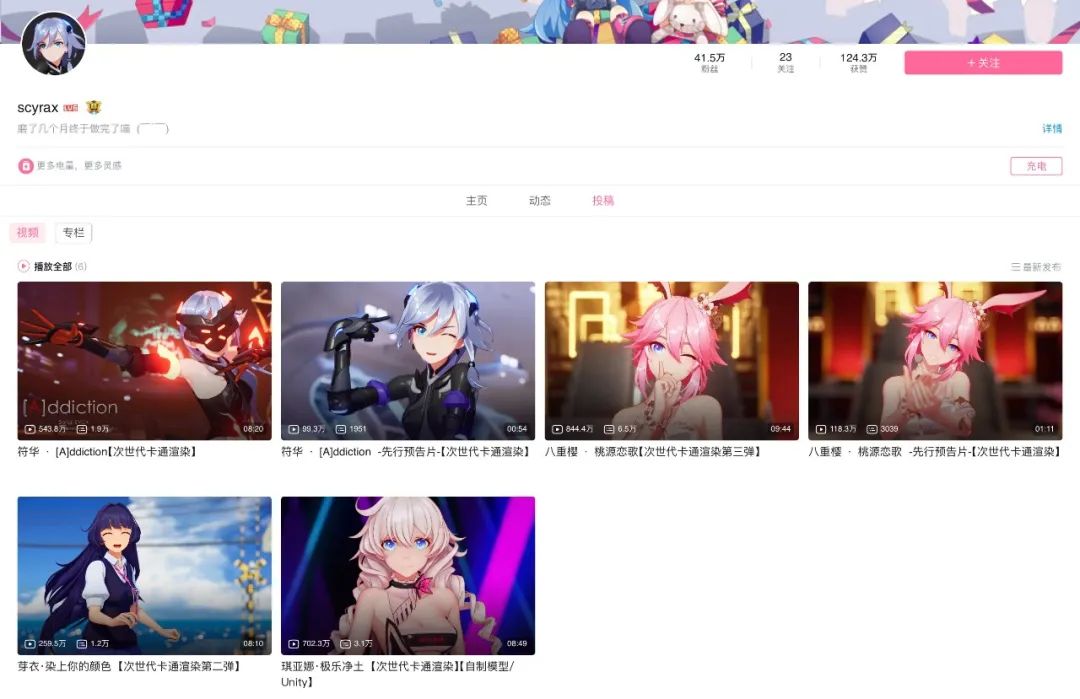Viewport: 1080px width, 699px height.
Task: Follow scyrax with the pink 关注 button
Action: (983, 63)
